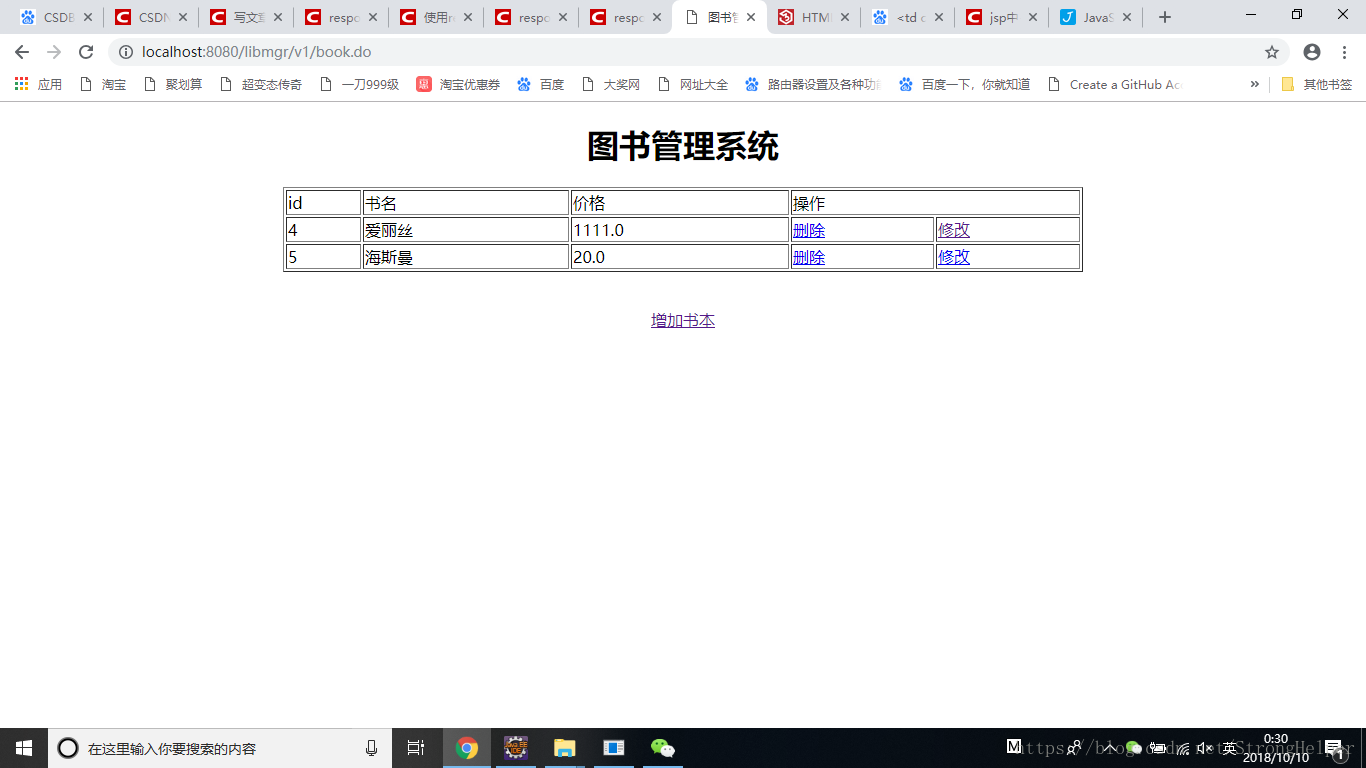Screen dimensions: 1366x768
Task: Open the 淘宝 bookmark
Action: pyautogui.click(x=103, y=85)
